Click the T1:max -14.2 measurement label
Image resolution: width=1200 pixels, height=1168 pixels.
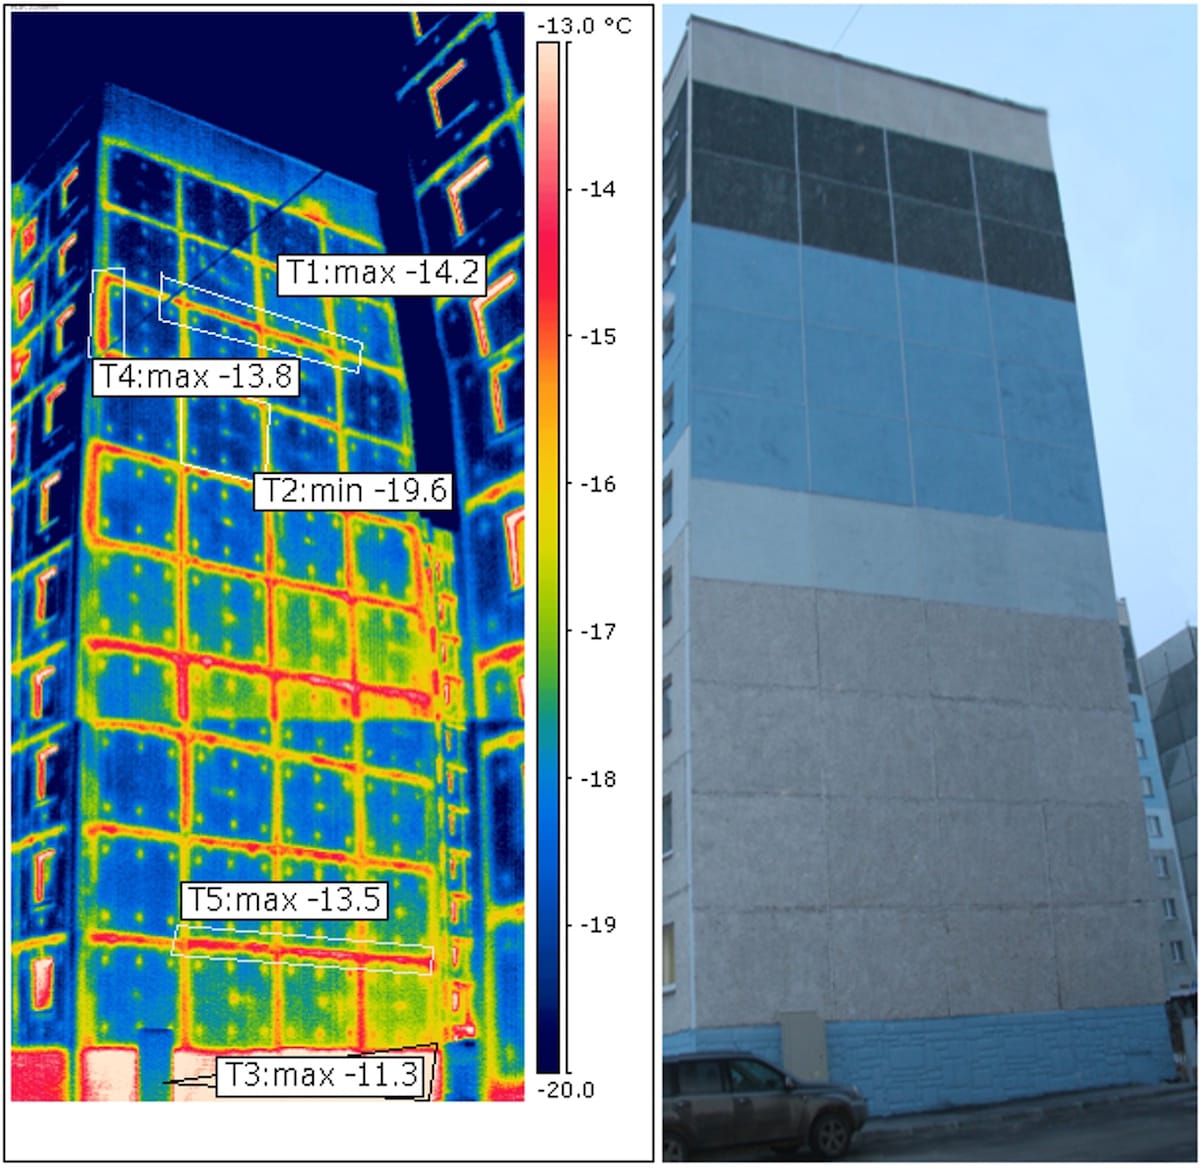(x=381, y=273)
